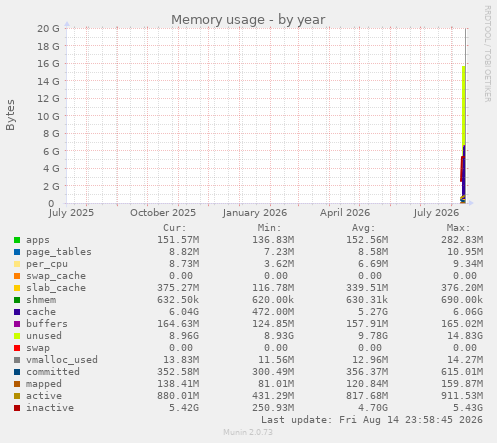The width and height of the screenshot is (497, 443).
Task: Click the inactive legend color swatch
Action: tap(17, 408)
